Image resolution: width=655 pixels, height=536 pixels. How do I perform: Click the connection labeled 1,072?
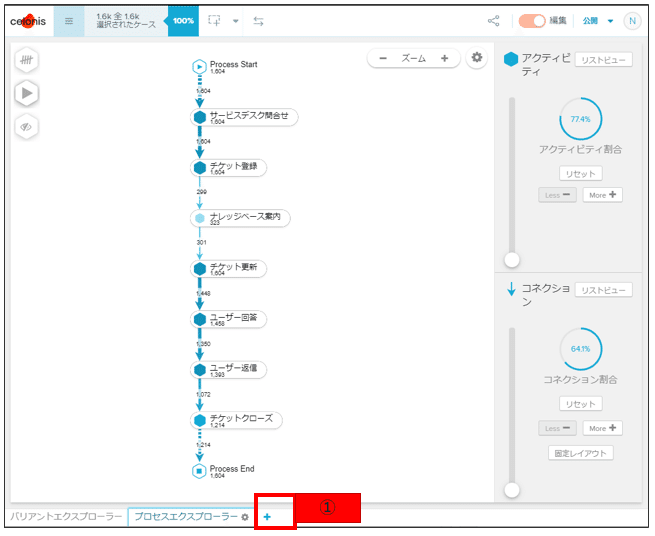(203, 394)
